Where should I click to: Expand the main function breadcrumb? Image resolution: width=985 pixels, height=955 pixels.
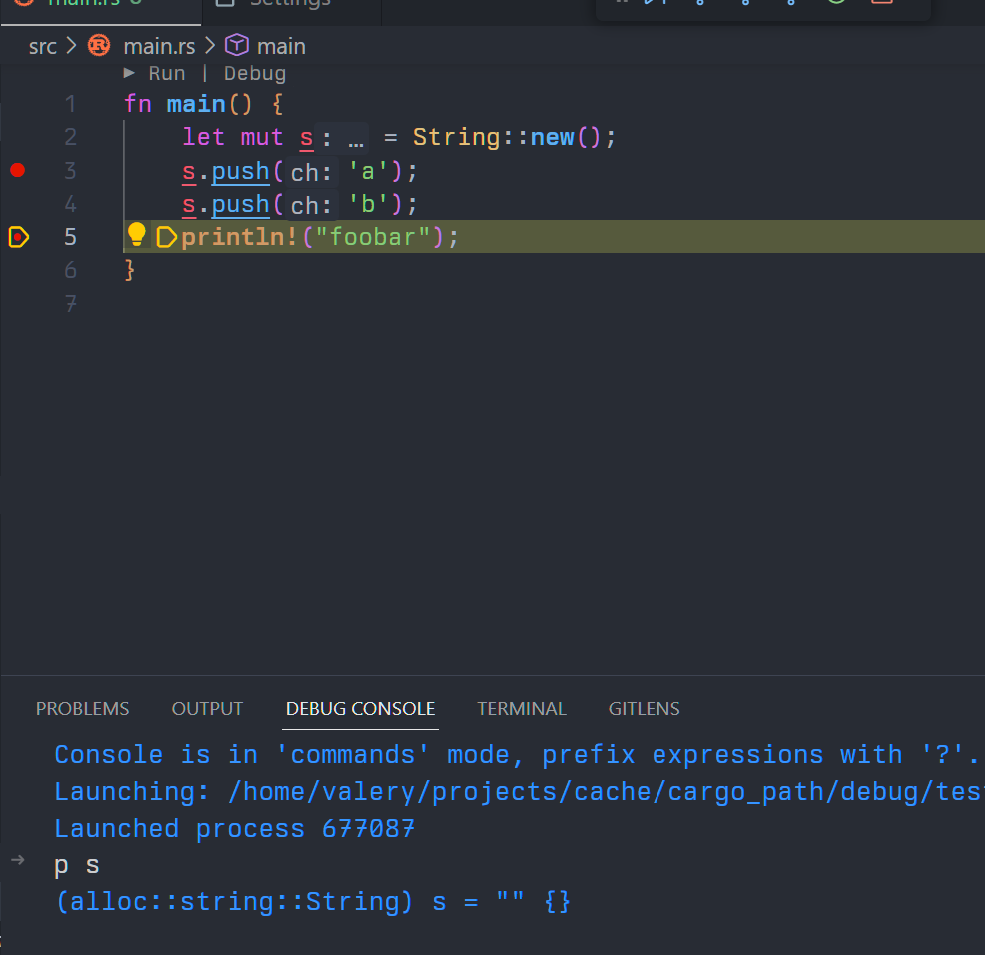[x=281, y=46]
